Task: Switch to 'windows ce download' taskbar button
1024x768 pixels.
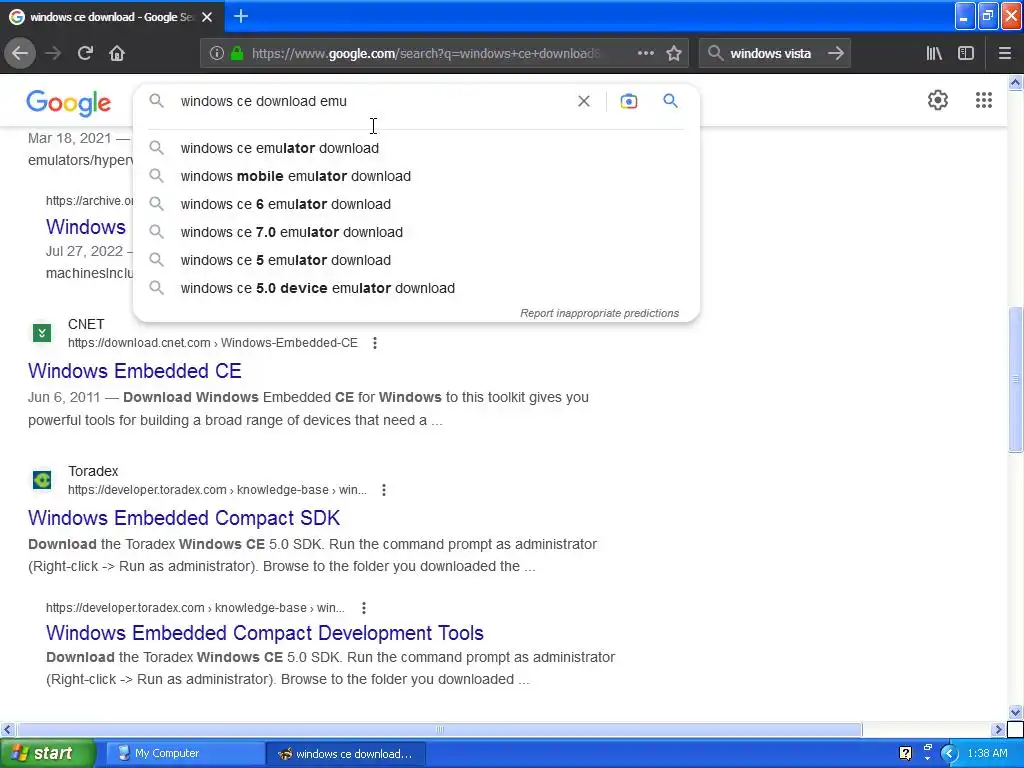Action: (x=345, y=754)
